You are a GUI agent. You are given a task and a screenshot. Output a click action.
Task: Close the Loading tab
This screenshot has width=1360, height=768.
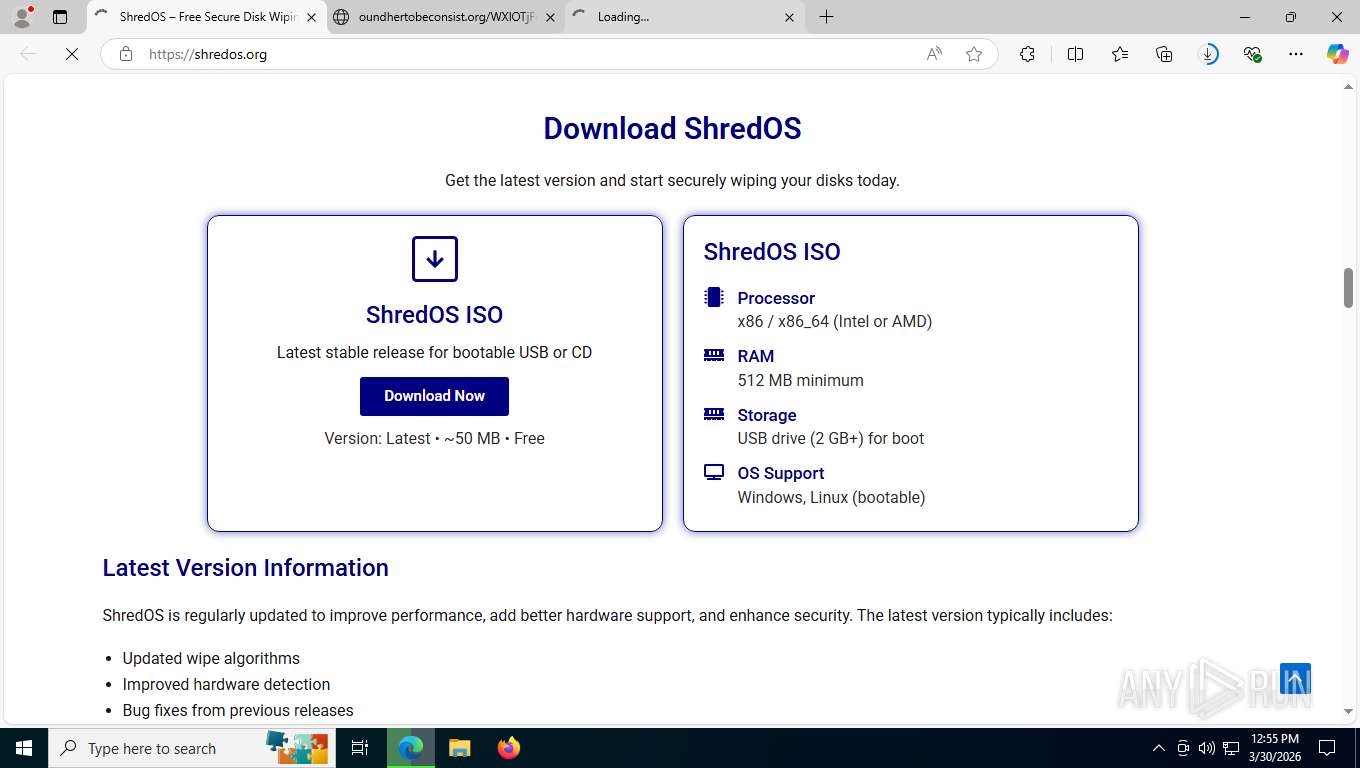789,17
